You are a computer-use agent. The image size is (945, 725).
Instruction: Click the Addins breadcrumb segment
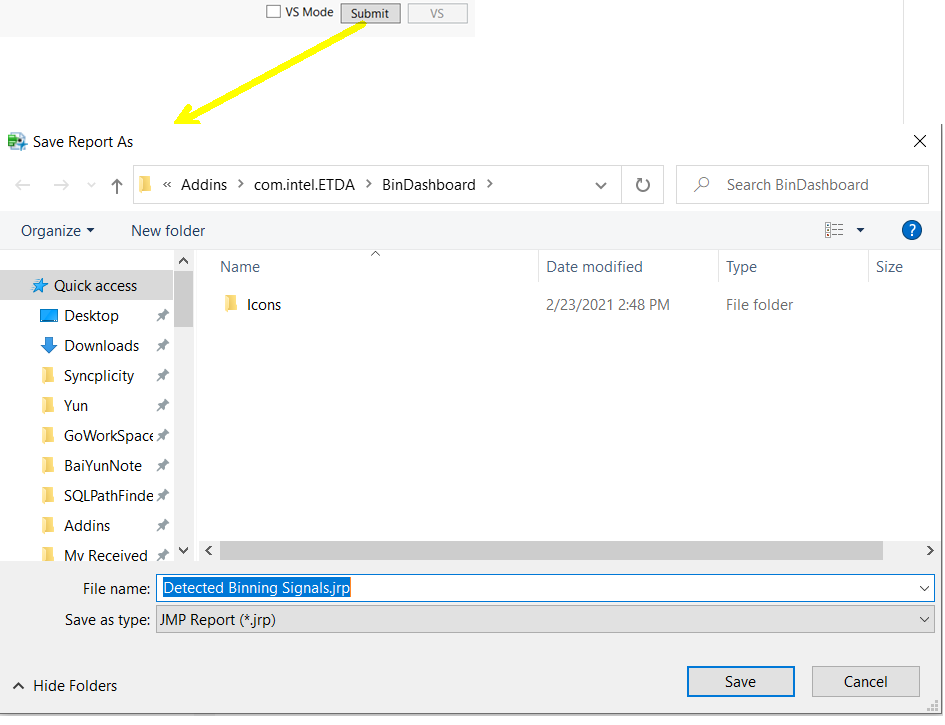(x=204, y=184)
